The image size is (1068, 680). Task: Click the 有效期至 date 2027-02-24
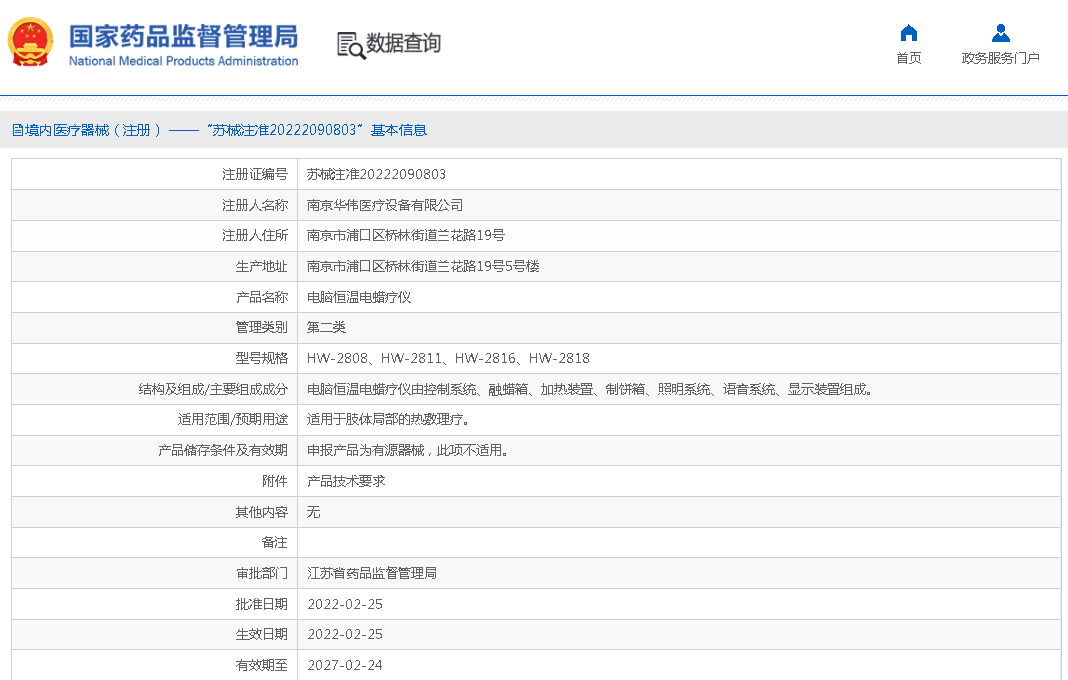point(345,665)
